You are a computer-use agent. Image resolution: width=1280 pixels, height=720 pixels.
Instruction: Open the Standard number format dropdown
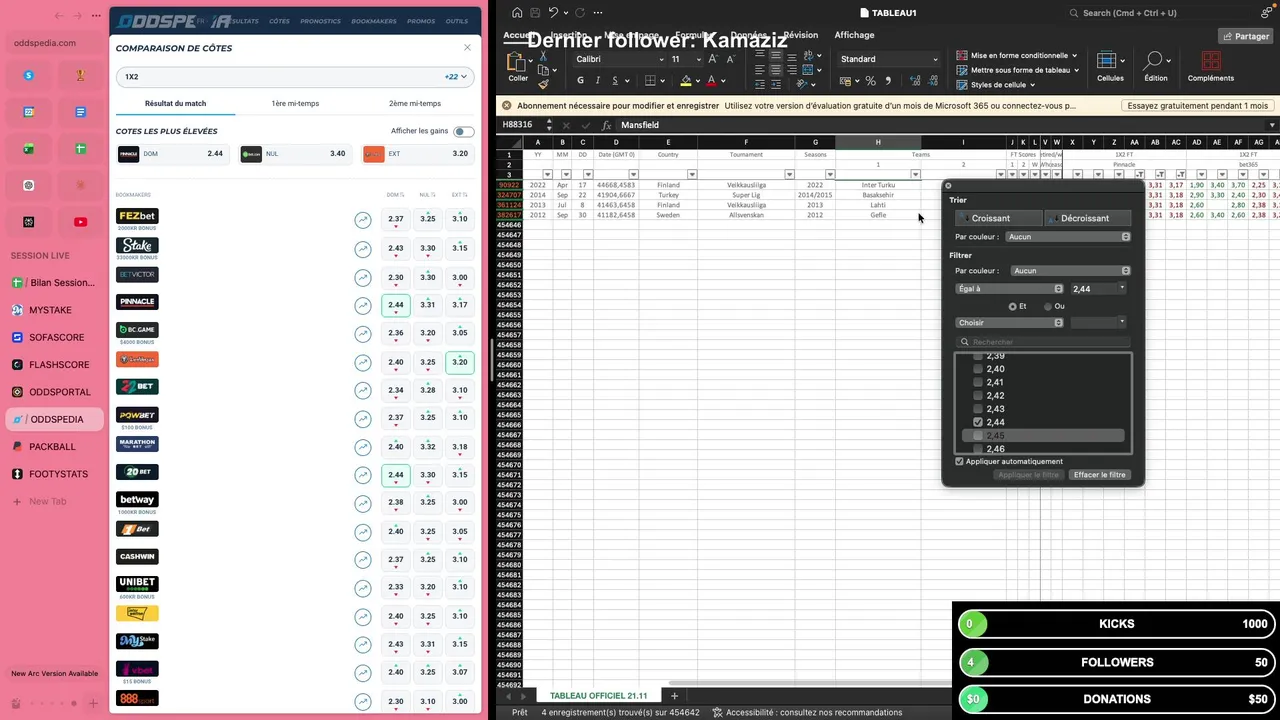(889, 59)
